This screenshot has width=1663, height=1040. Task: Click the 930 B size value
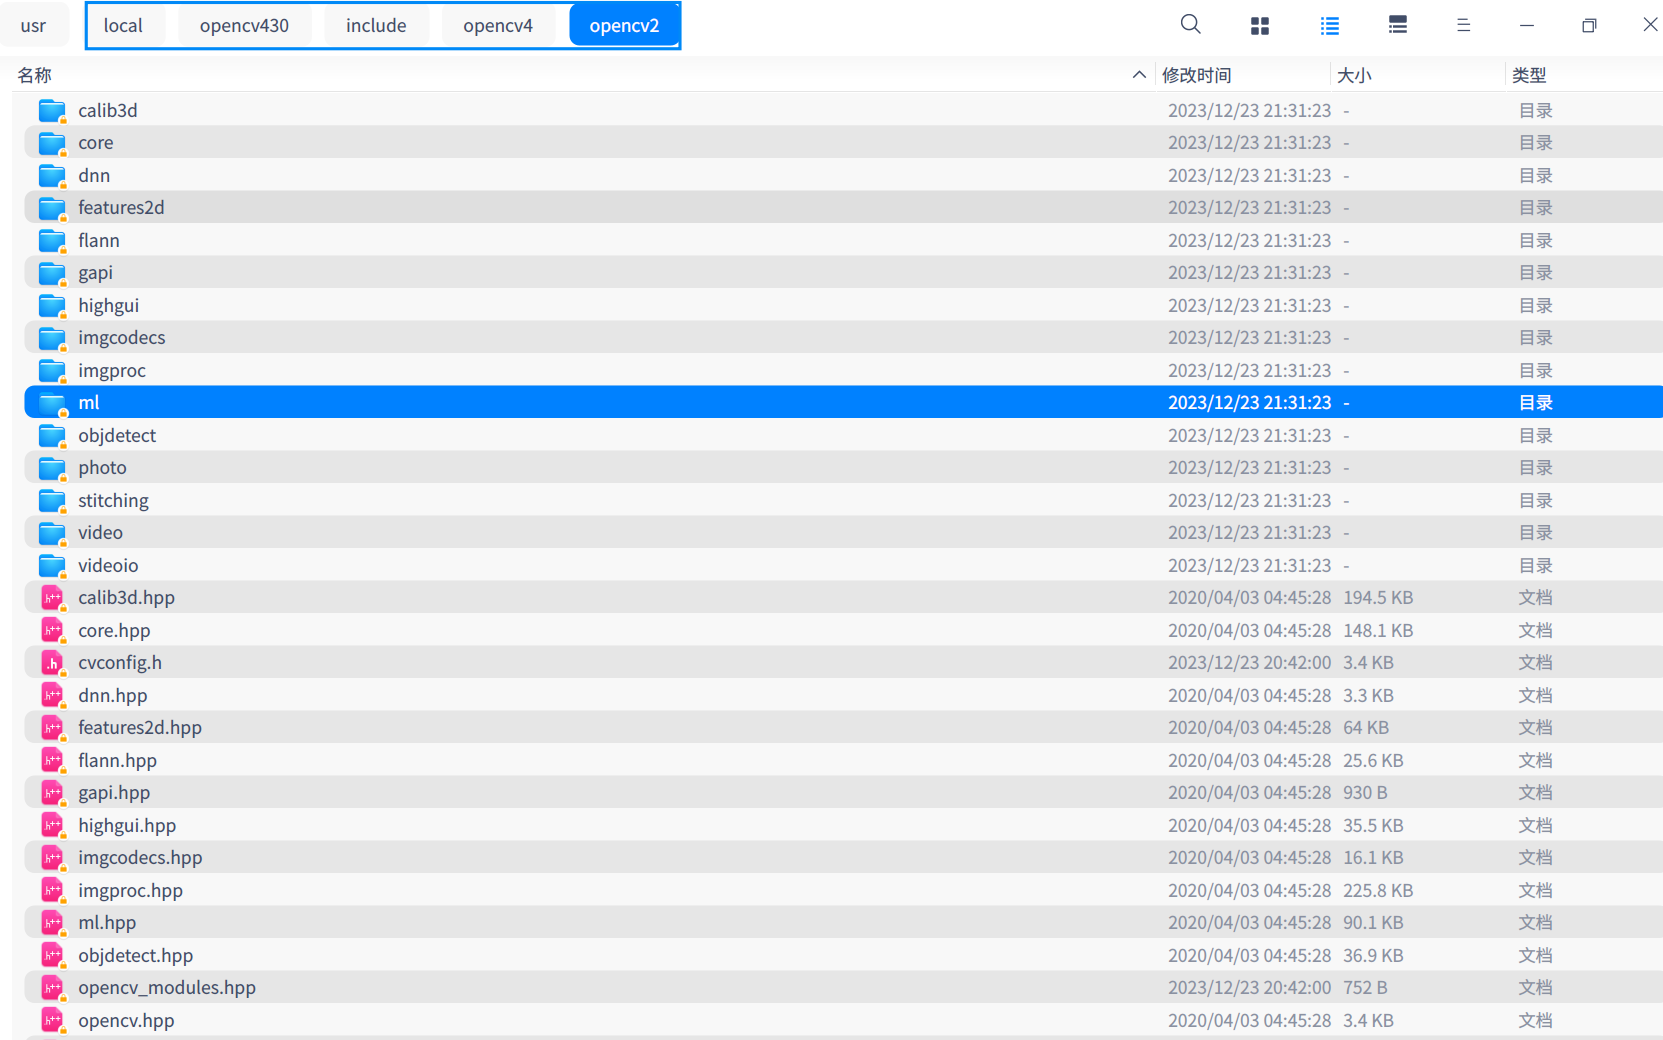tap(1365, 793)
